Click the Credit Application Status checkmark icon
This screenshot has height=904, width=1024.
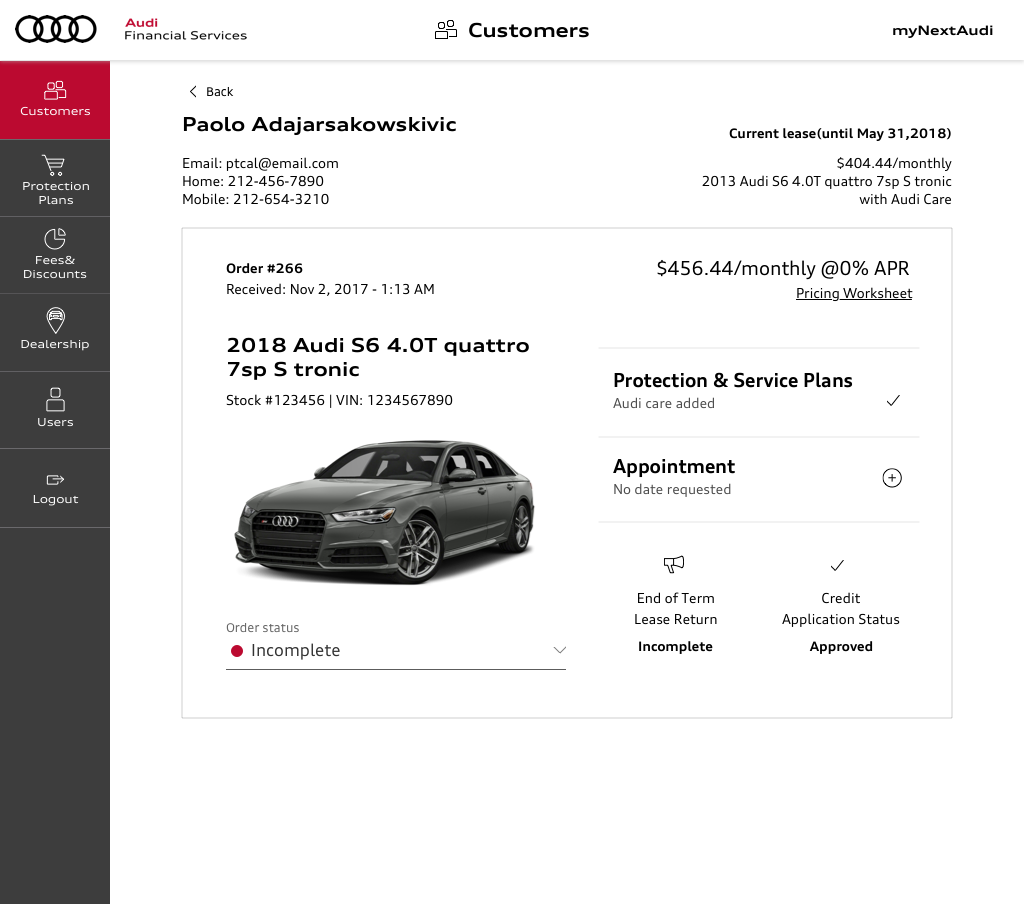click(837, 565)
